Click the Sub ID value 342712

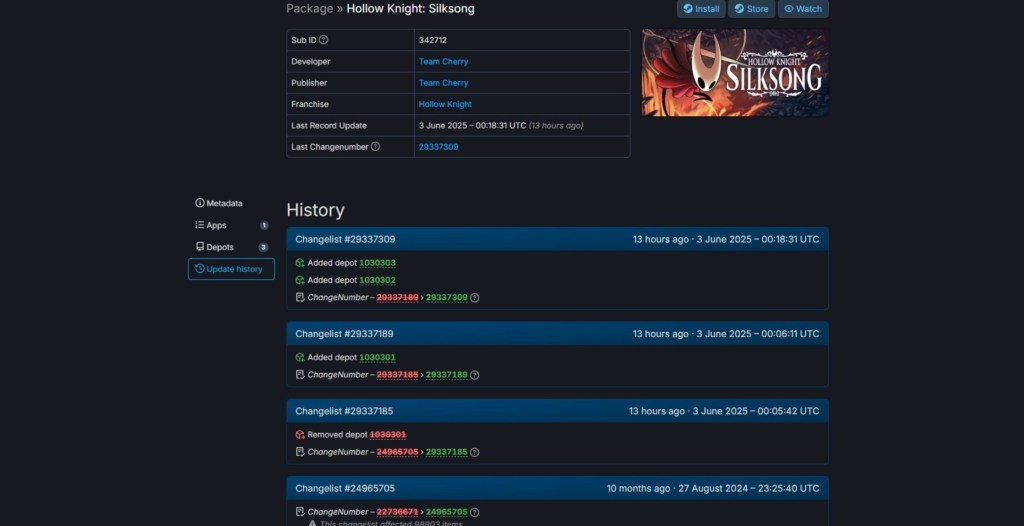coord(433,40)
